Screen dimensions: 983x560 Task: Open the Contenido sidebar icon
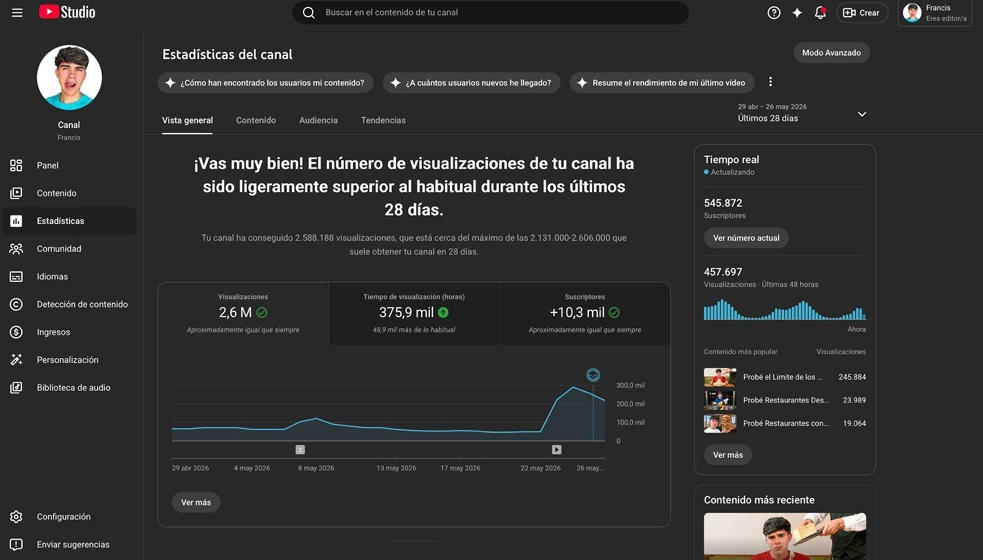point(16,193)
